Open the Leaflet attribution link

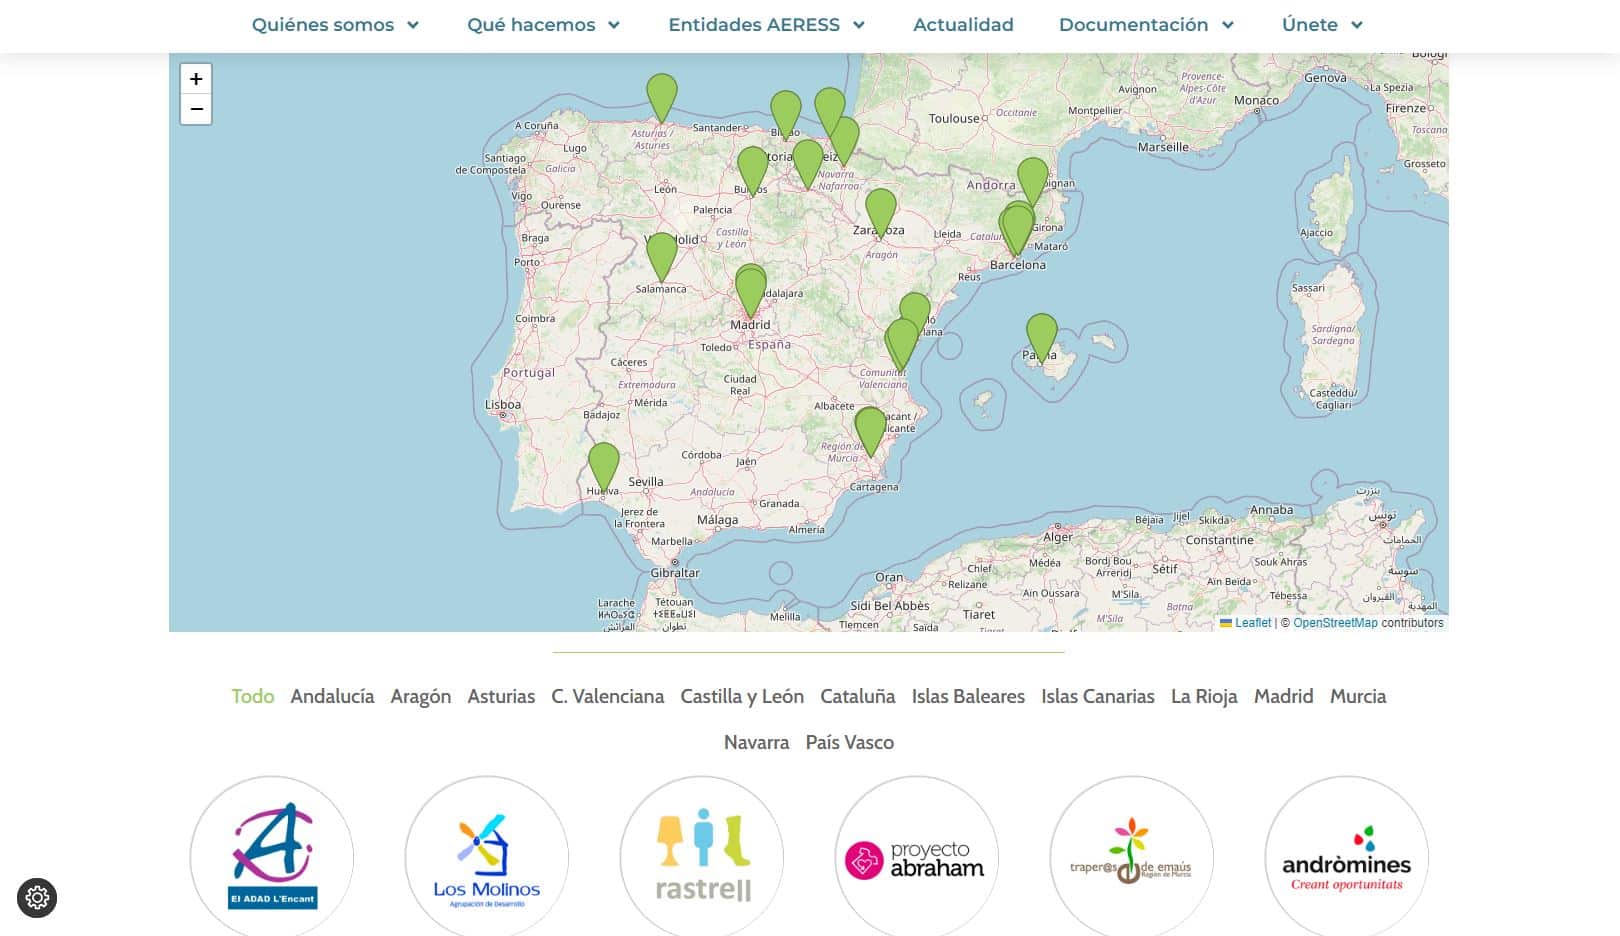(x=1245, y=623)
